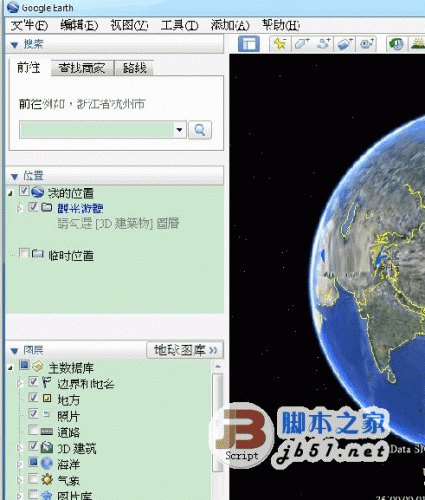Viewport: 425px width, 500px height.
Task: Expand the 气象 tree node
Action: (x=20, y=480)
